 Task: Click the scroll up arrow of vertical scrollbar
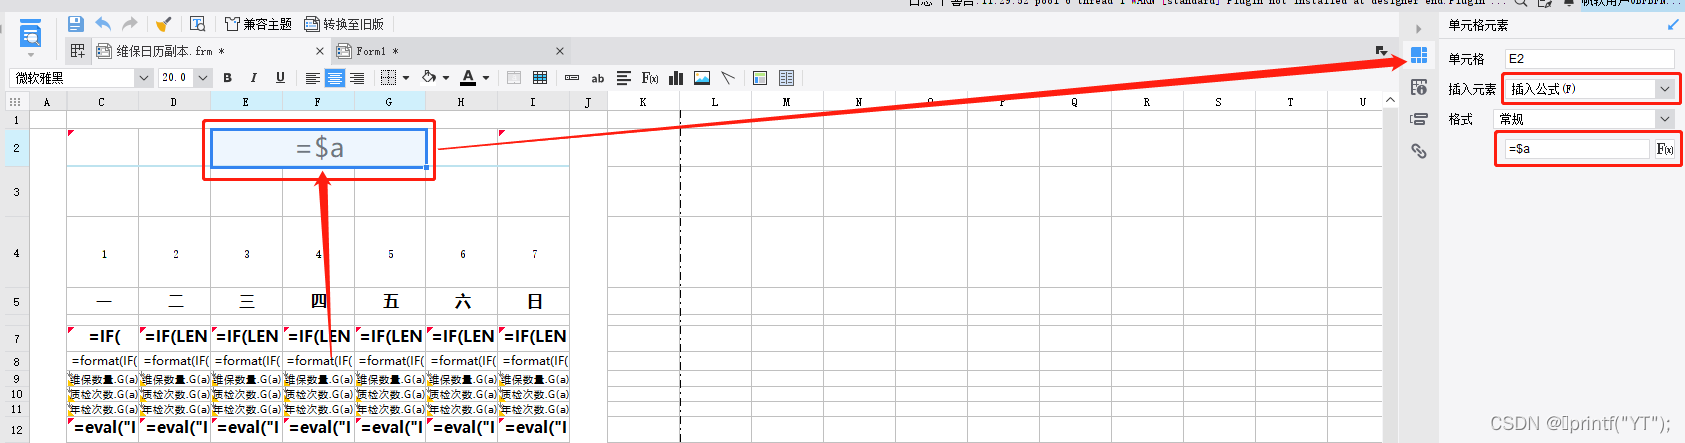(x=1390, y=101)
